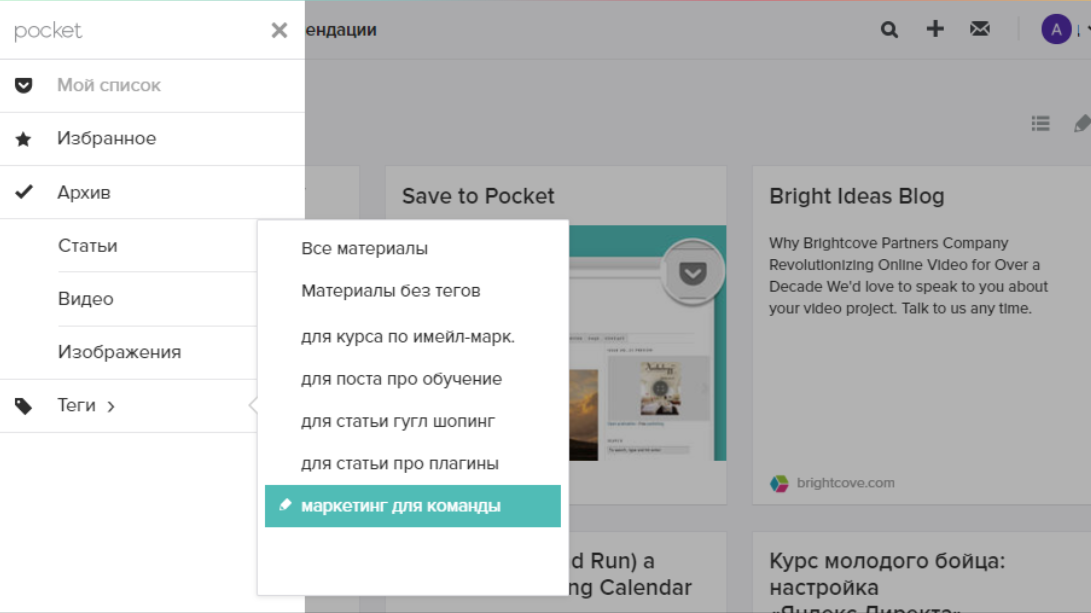Screen dimensions: 1091x613
Task: Open the Marketing Calendar article title
Action: point(631,574)
